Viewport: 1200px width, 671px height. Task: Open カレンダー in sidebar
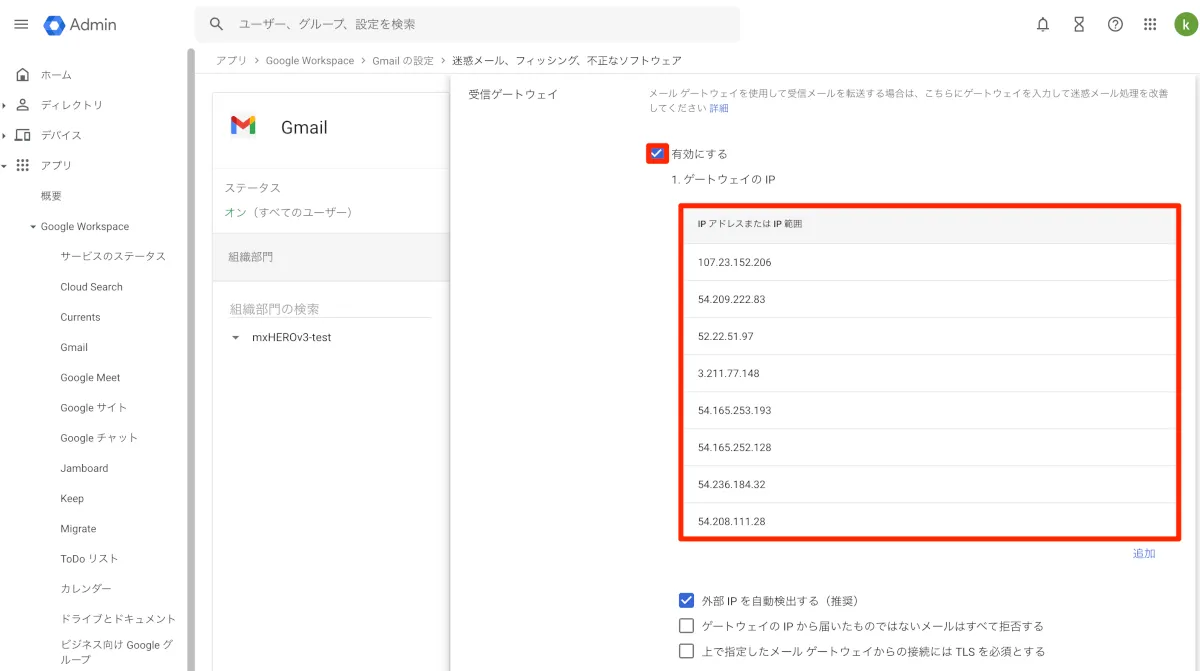(86, 589)
